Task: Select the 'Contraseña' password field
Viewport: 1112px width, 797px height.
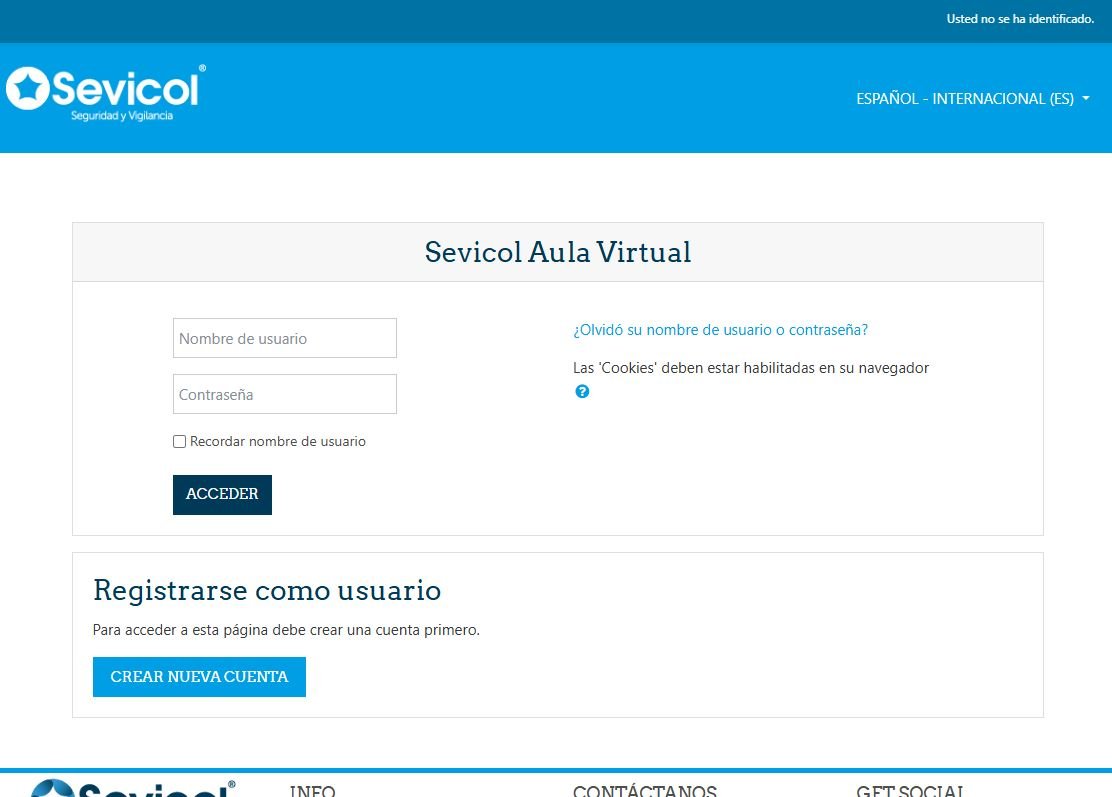Action: [284, 394]
